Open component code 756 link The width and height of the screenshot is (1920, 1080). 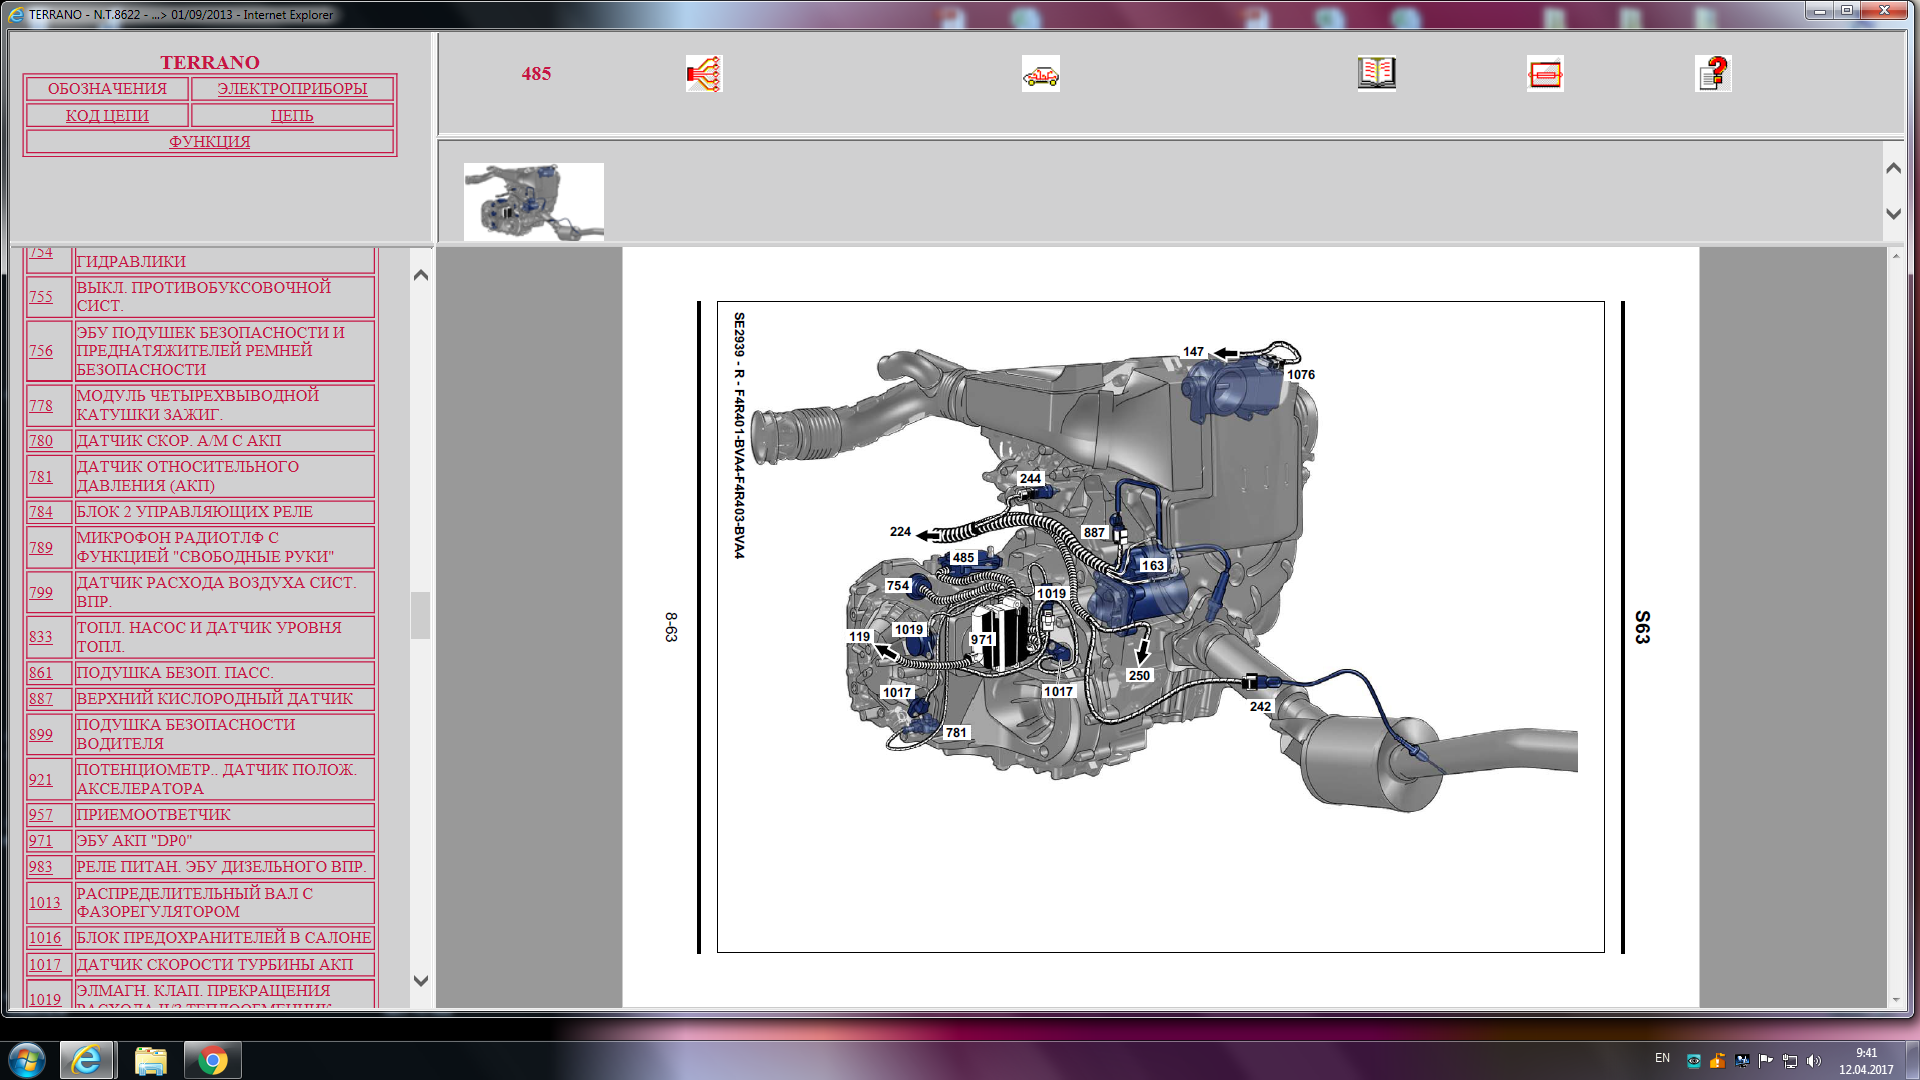(x=41, y=351)
